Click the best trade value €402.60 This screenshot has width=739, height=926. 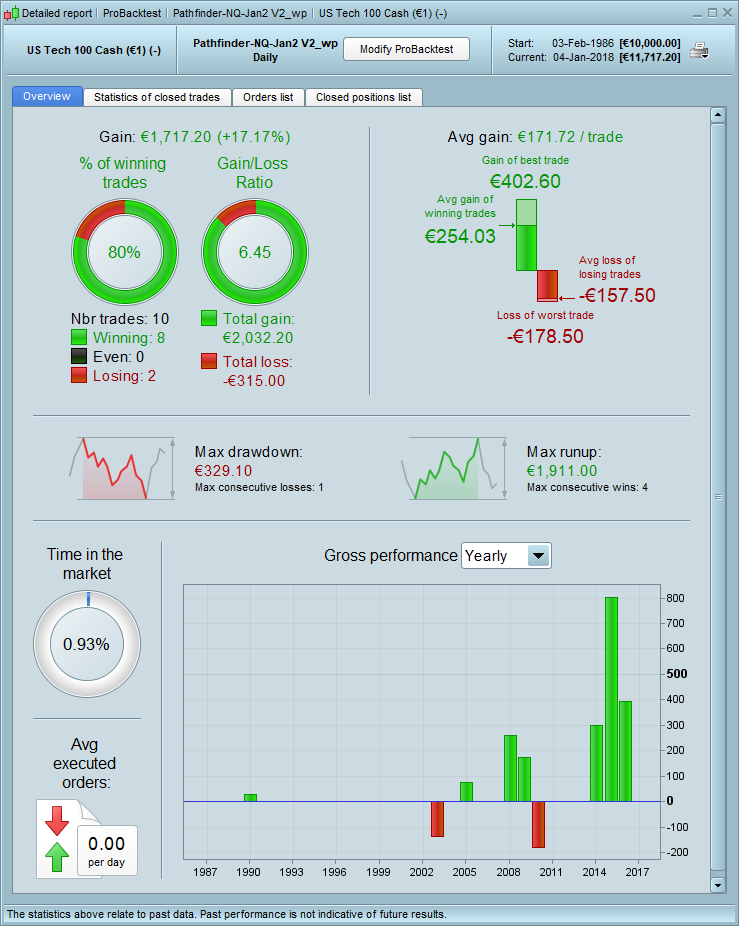click(525, 181)
